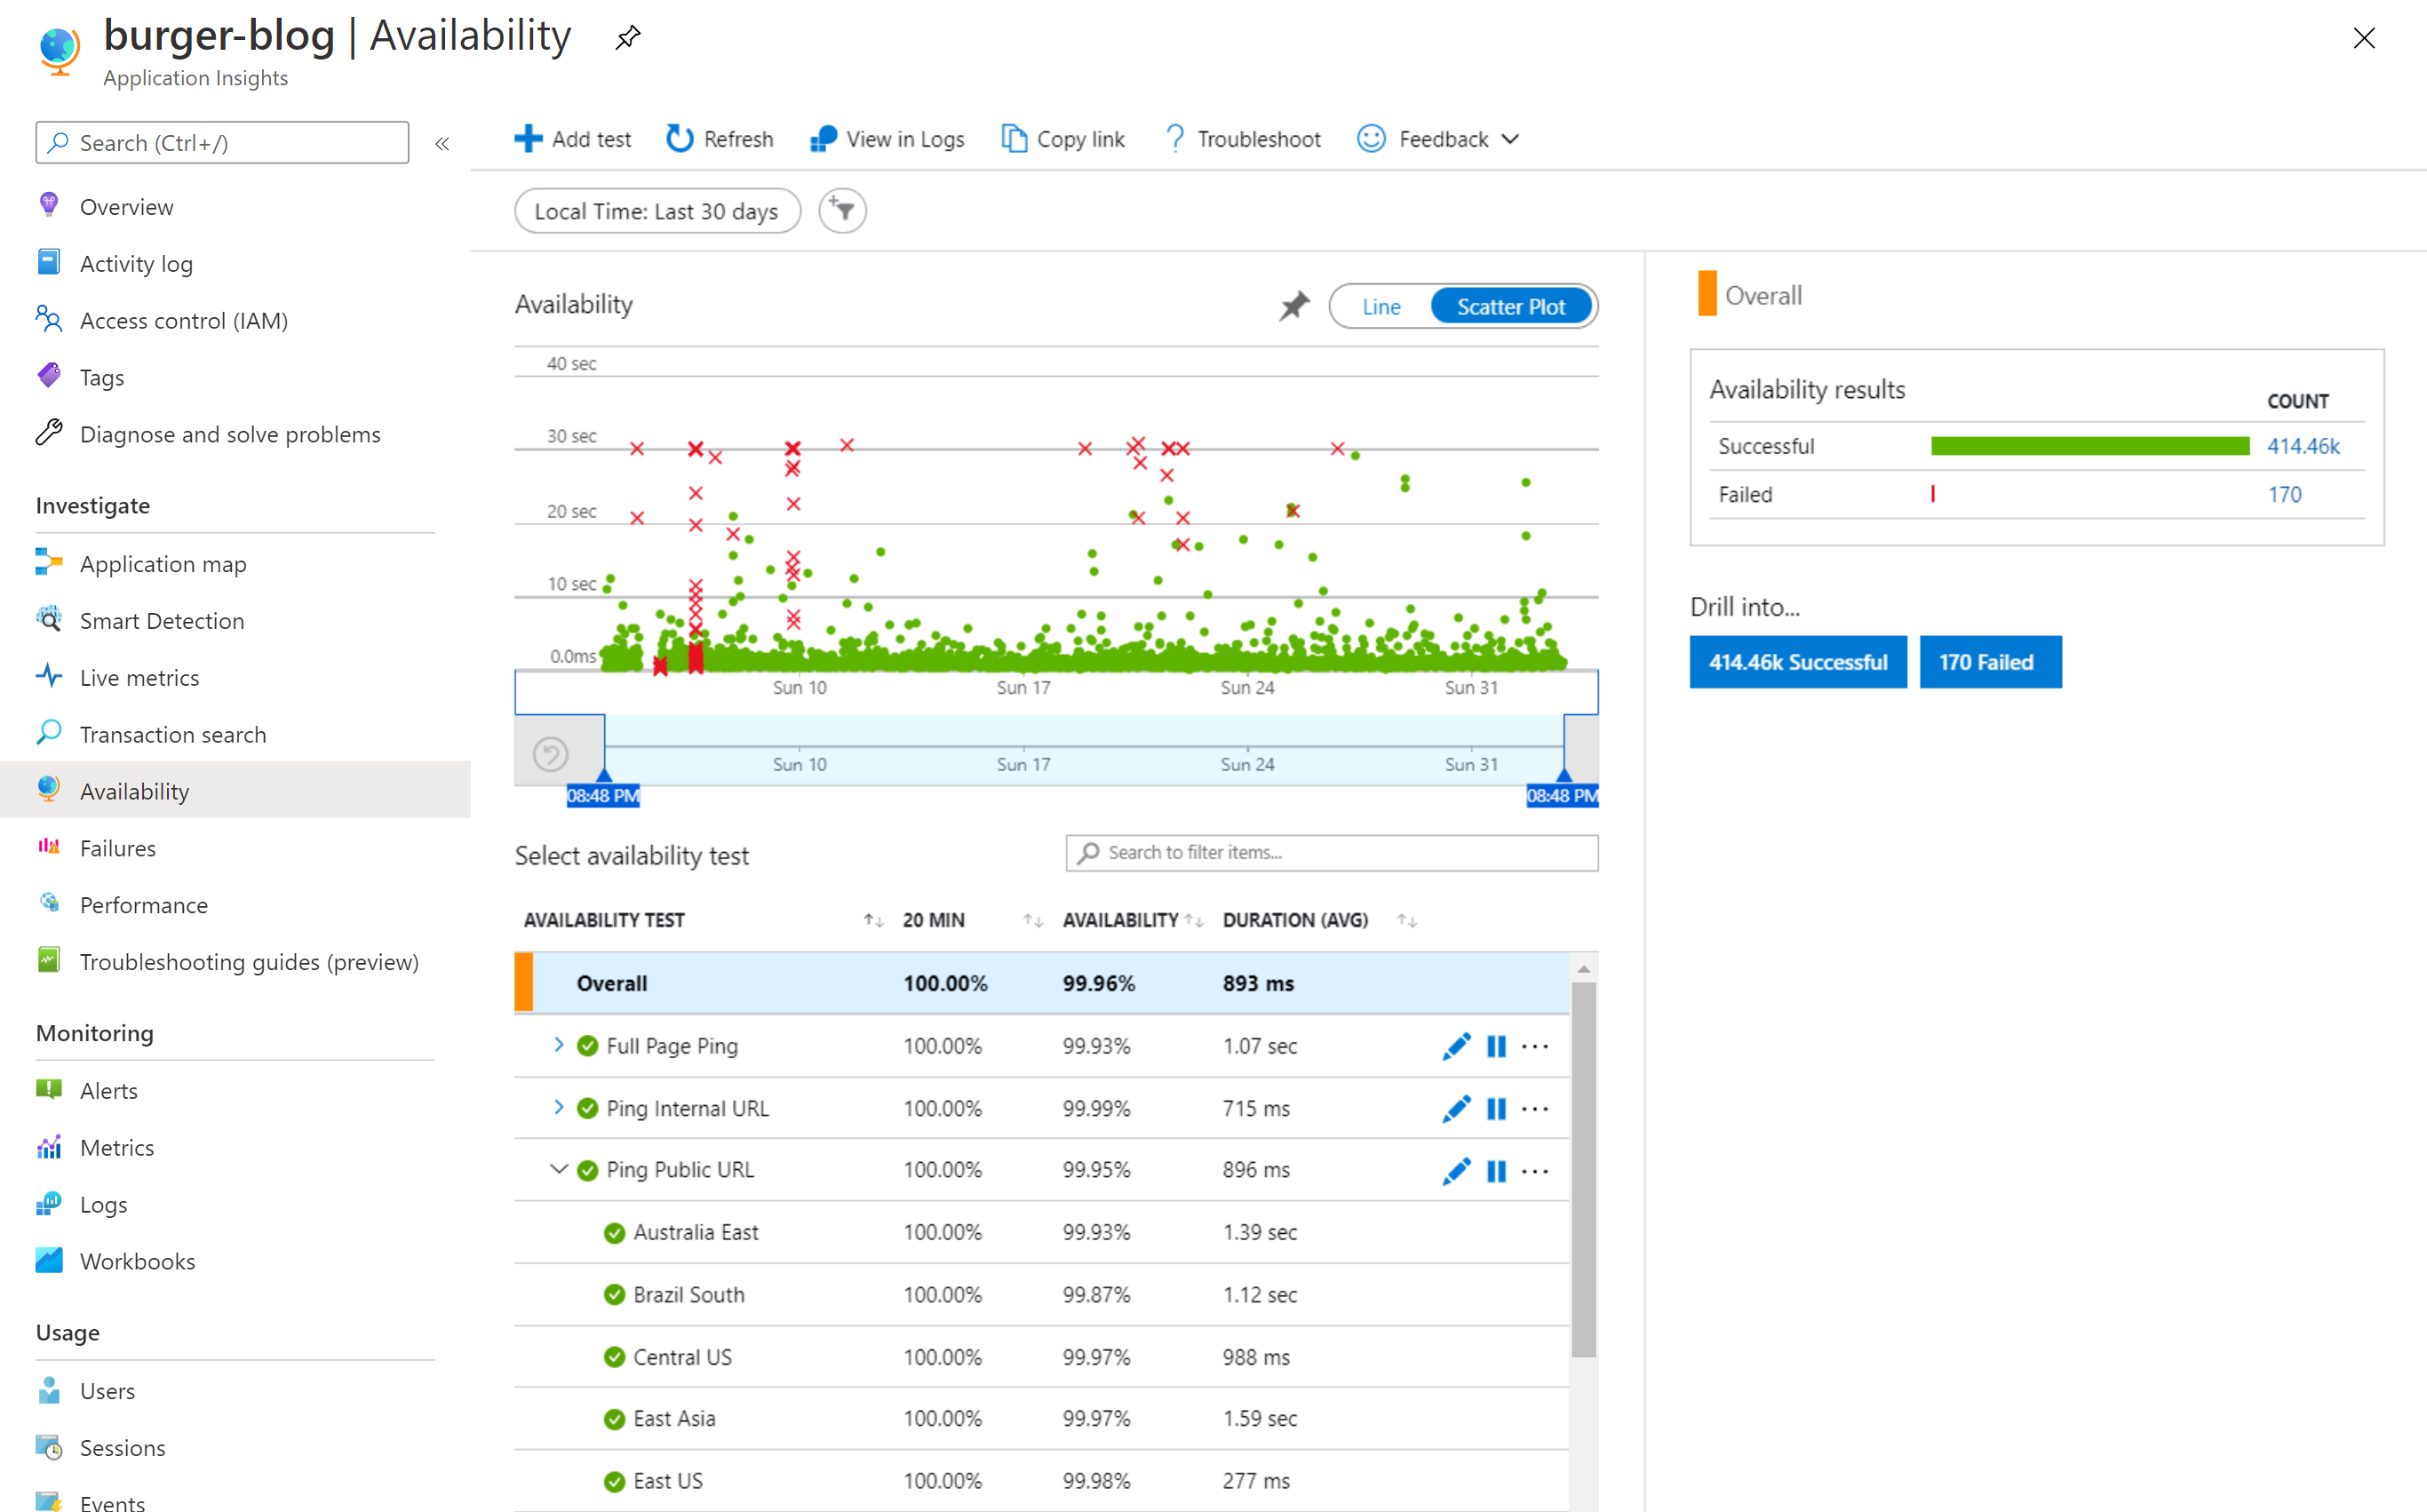Screen dimensions: 2427x1512
Task: Click the Add test icon button
Action: coord(528,139)
